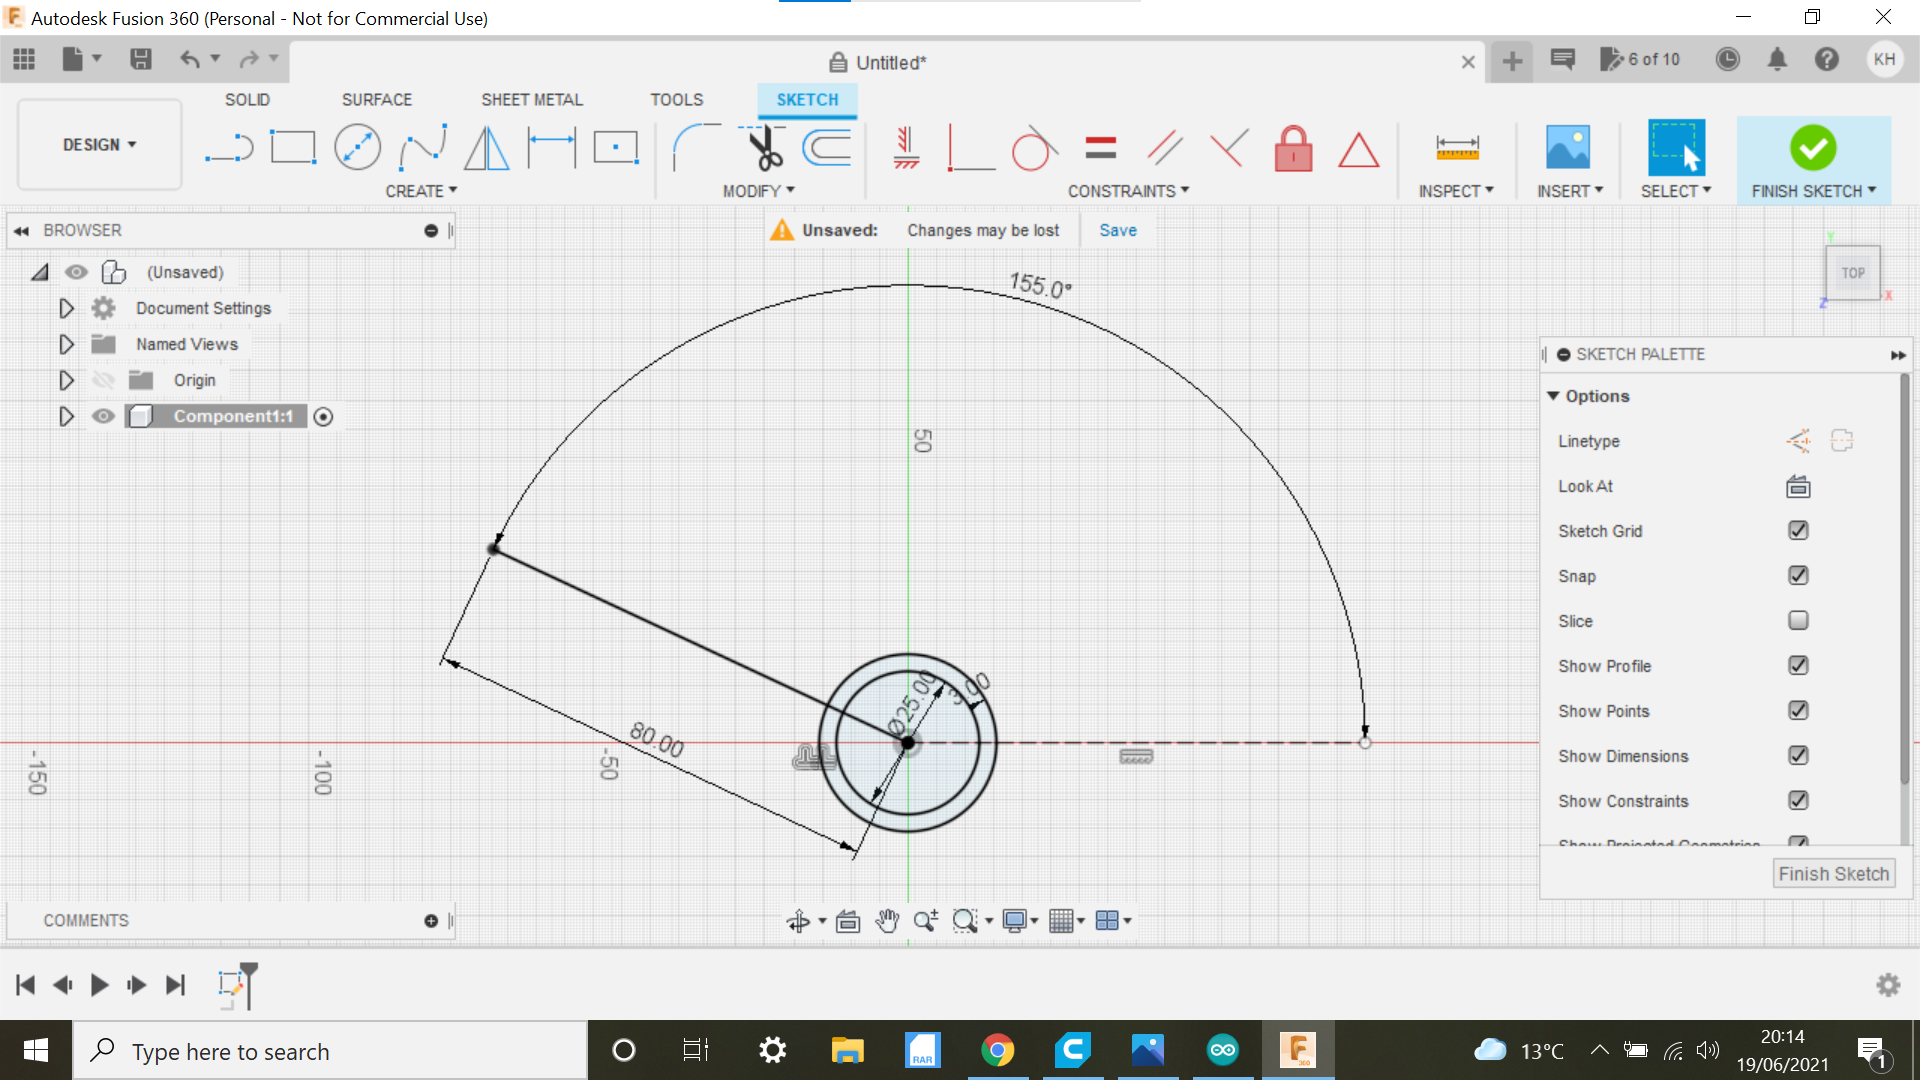The height and width of the screenshot is (1080, 1920).
Task: Select the Trim tool under Modify
Action: (x=760, y=146)
